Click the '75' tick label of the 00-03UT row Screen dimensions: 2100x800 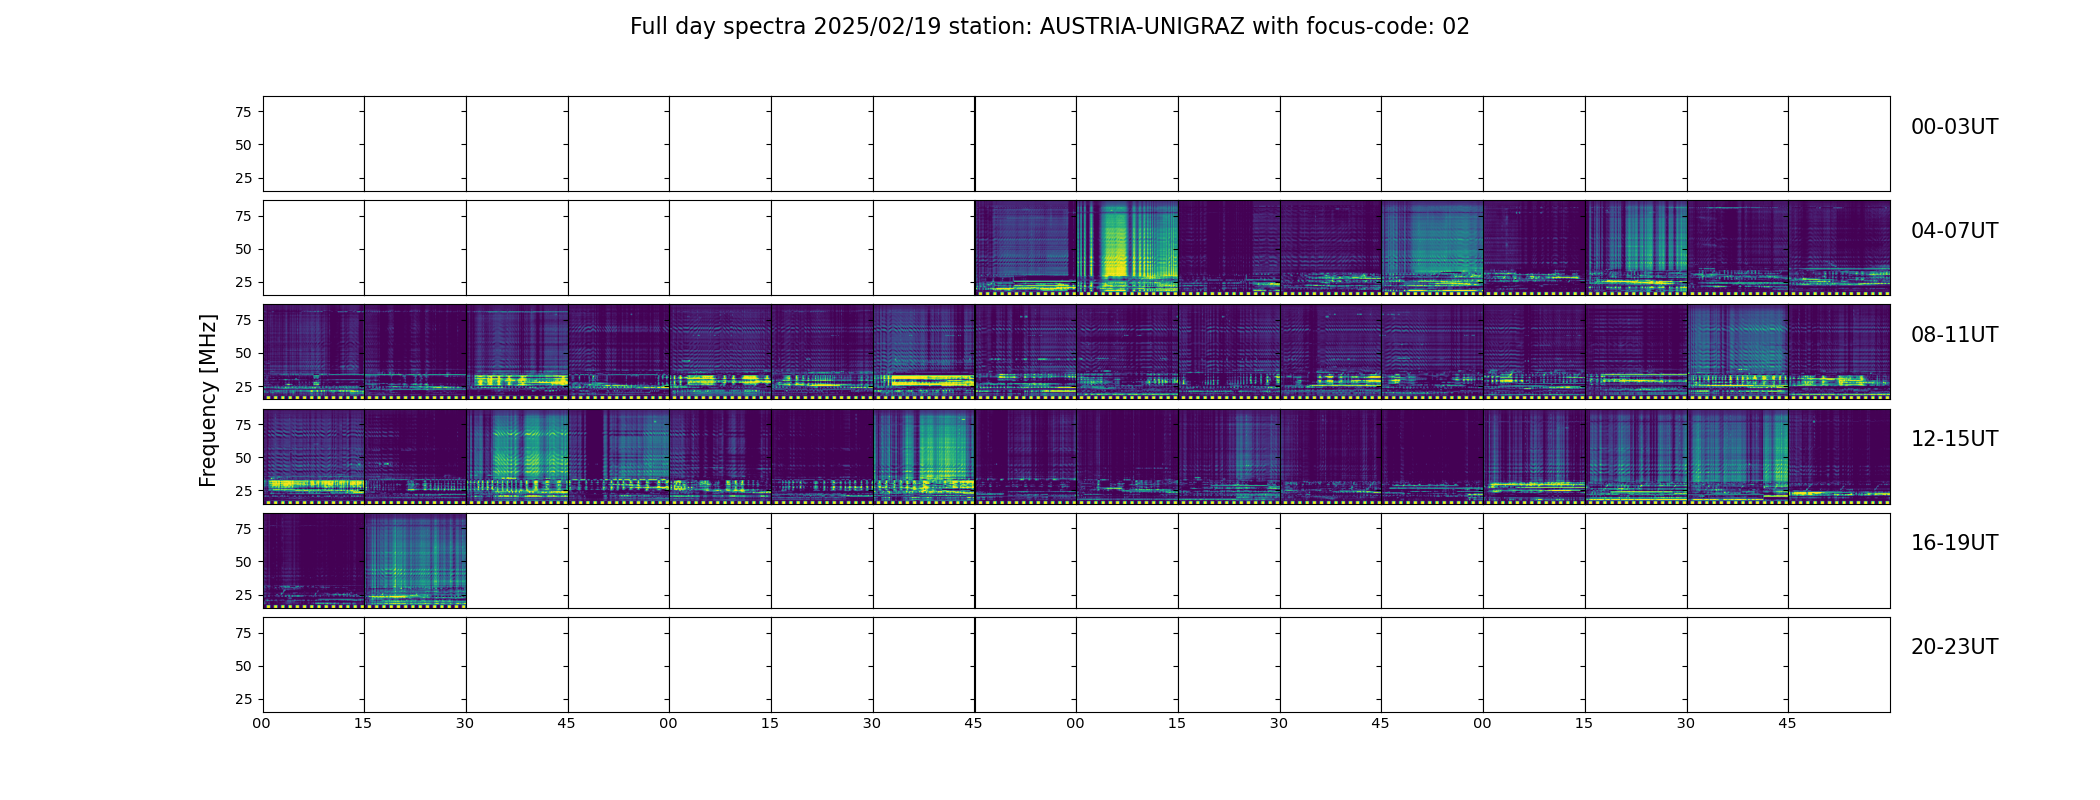pyautogui.click(x=243, y=112)
